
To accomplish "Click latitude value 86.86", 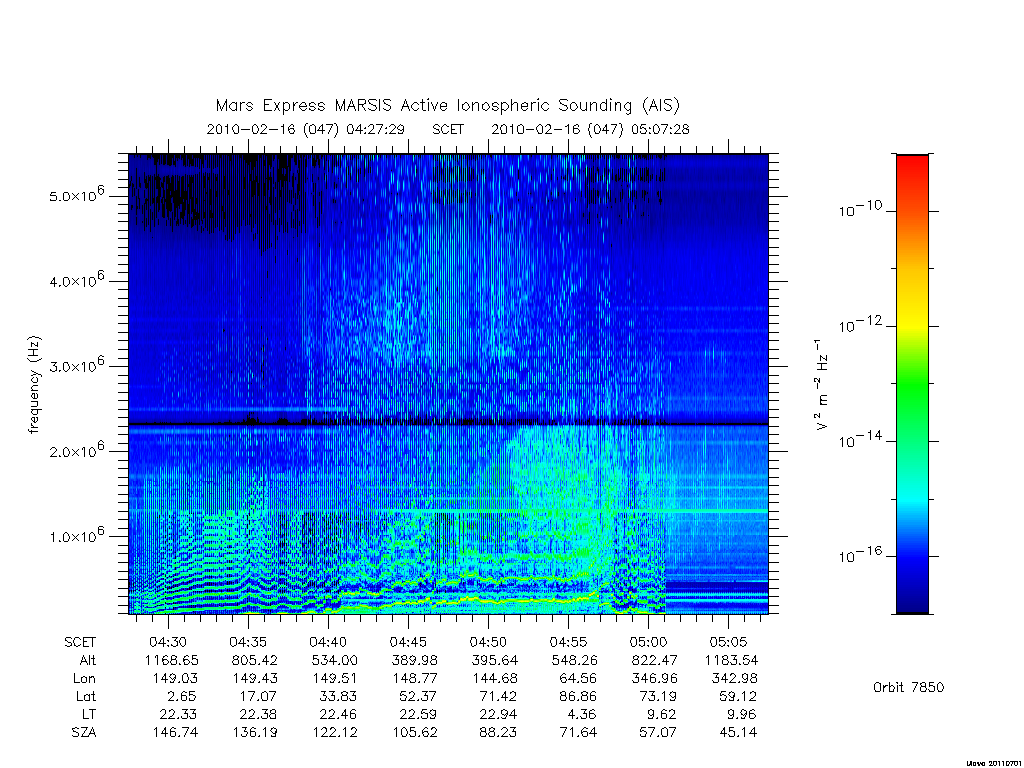I will 578,696.
